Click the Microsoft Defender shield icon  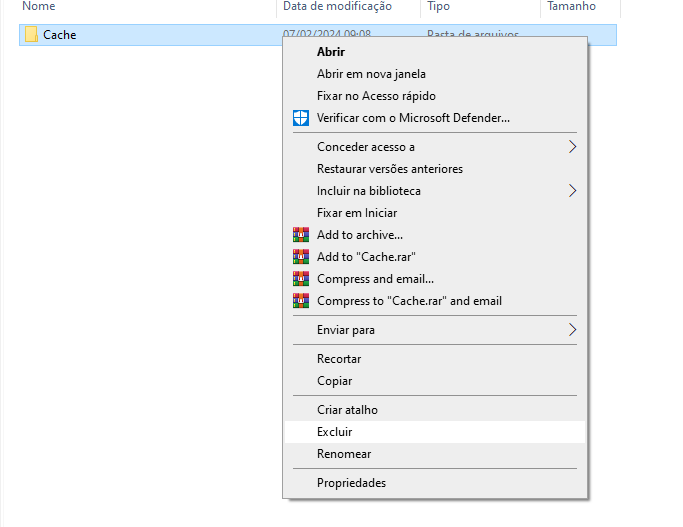[301, 118]
